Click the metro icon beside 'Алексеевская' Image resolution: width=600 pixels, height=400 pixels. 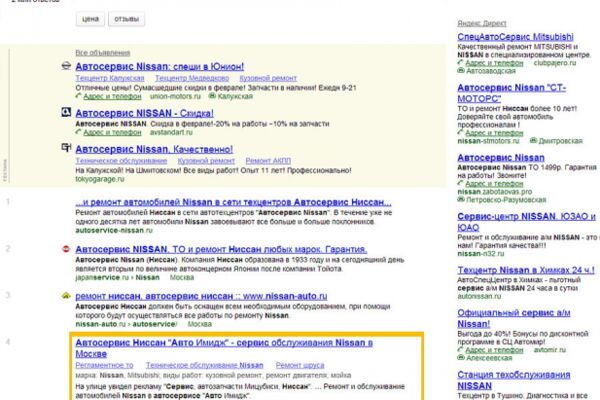(x=461, y=358)
